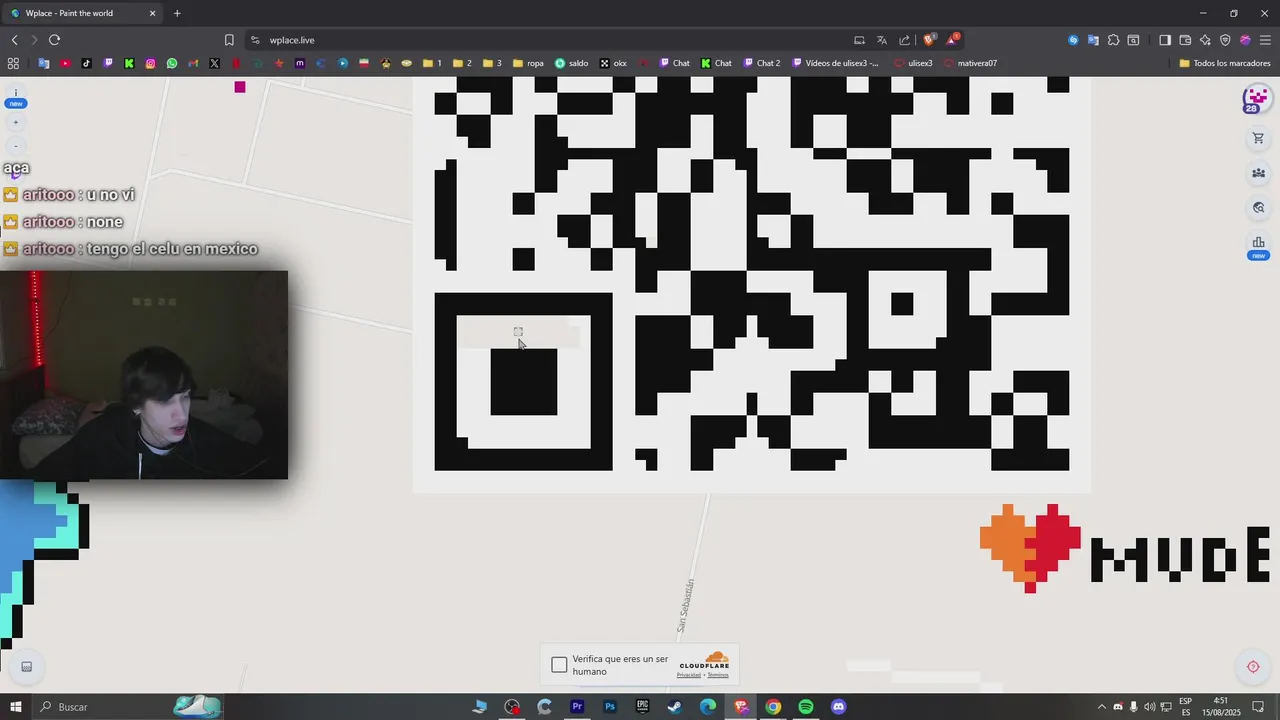The image size is (1280, 720).
Task: Open the browser extensions puzzle icon
Action: [x=1113, y=40]
